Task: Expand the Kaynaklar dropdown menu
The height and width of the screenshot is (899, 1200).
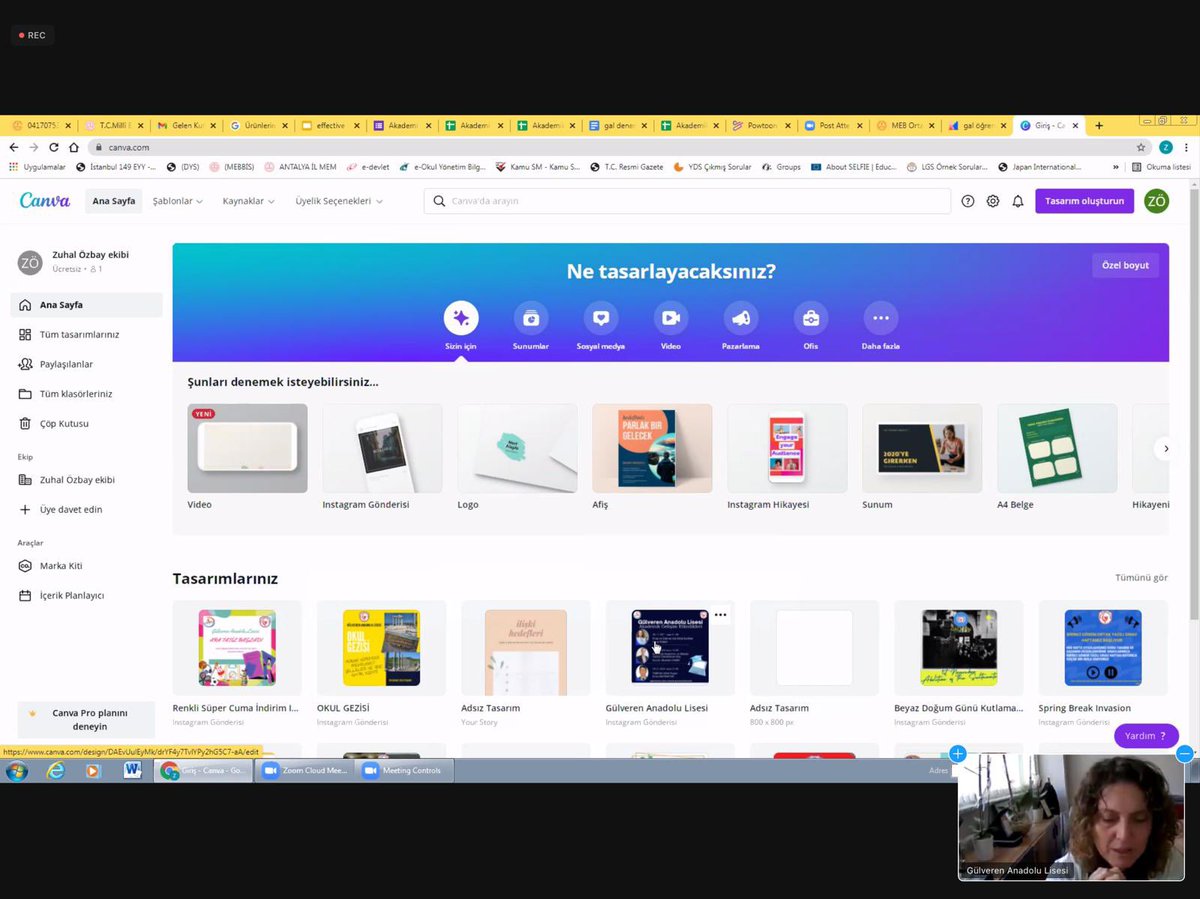Action: click(249, 201)
